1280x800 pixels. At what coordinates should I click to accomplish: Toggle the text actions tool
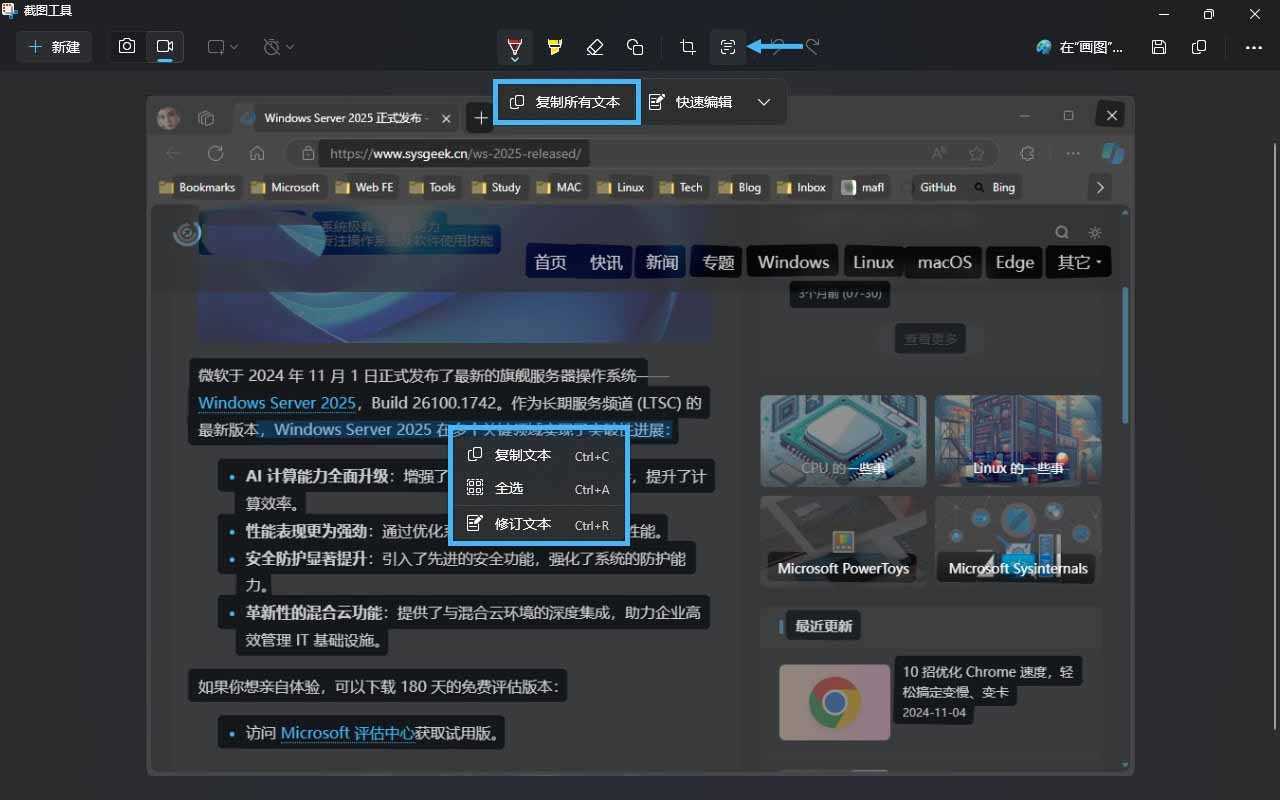point(728,47)
